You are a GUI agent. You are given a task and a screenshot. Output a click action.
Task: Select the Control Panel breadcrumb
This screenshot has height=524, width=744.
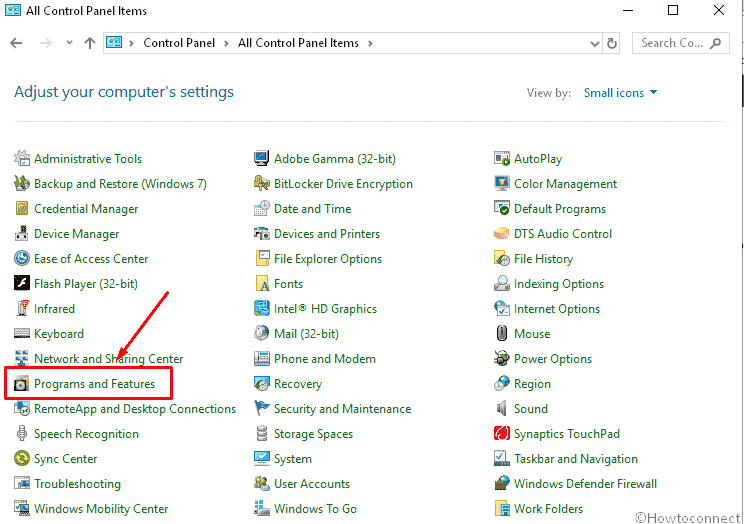(x=179, y=43)
